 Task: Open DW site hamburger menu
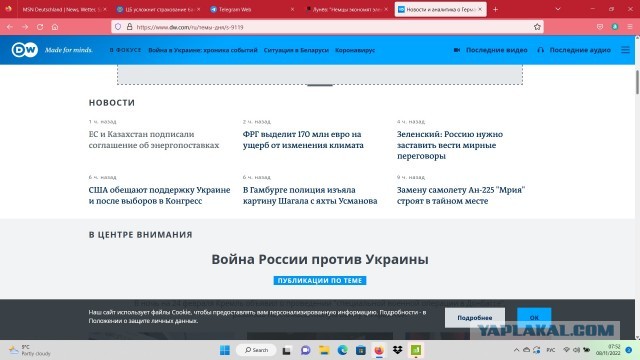625,50
